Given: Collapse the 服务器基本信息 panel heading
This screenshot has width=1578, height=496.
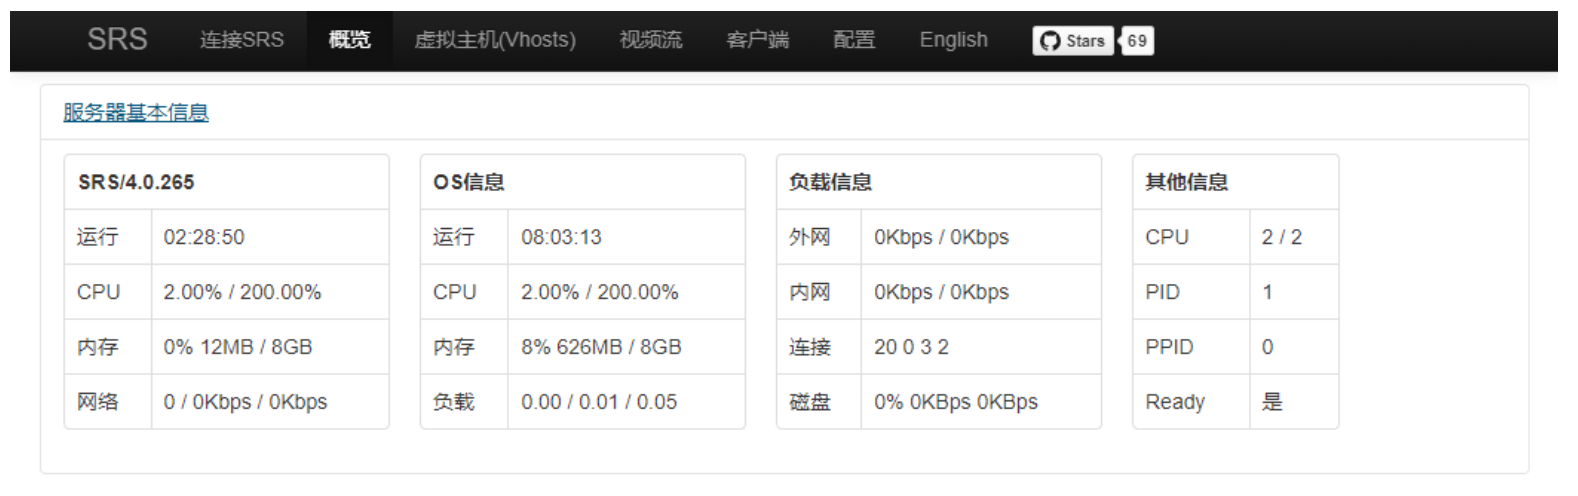Looking at the screenshot, I should point(136,113).
